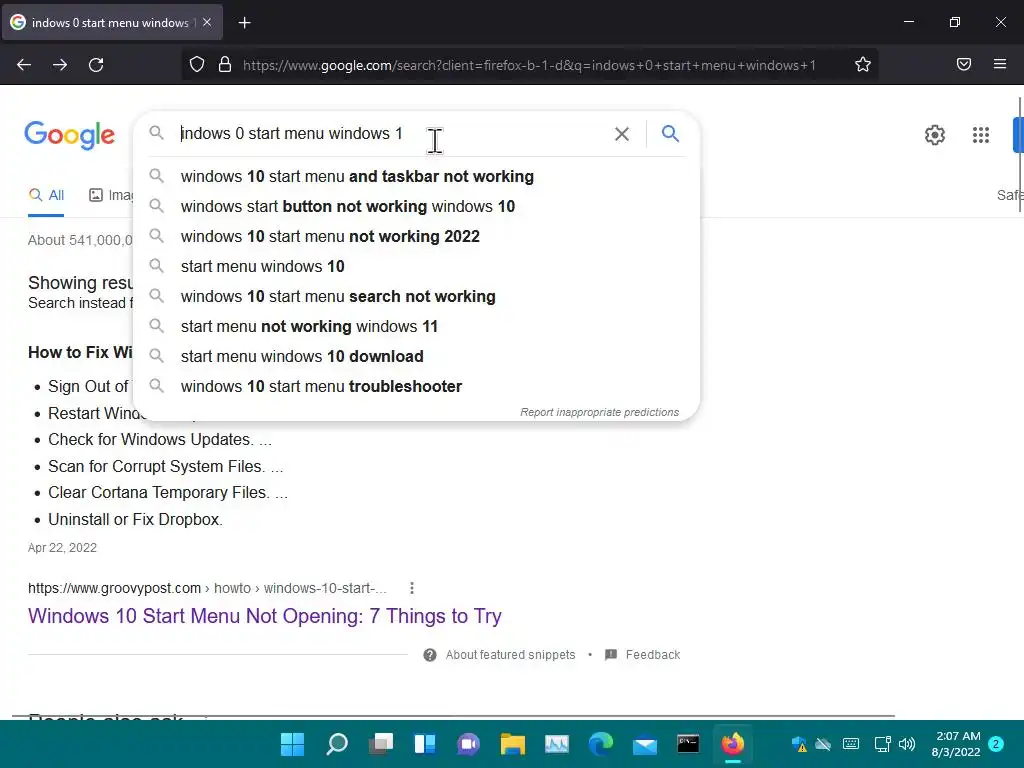Open Task View on the taskbar

[x=381, y=744]
